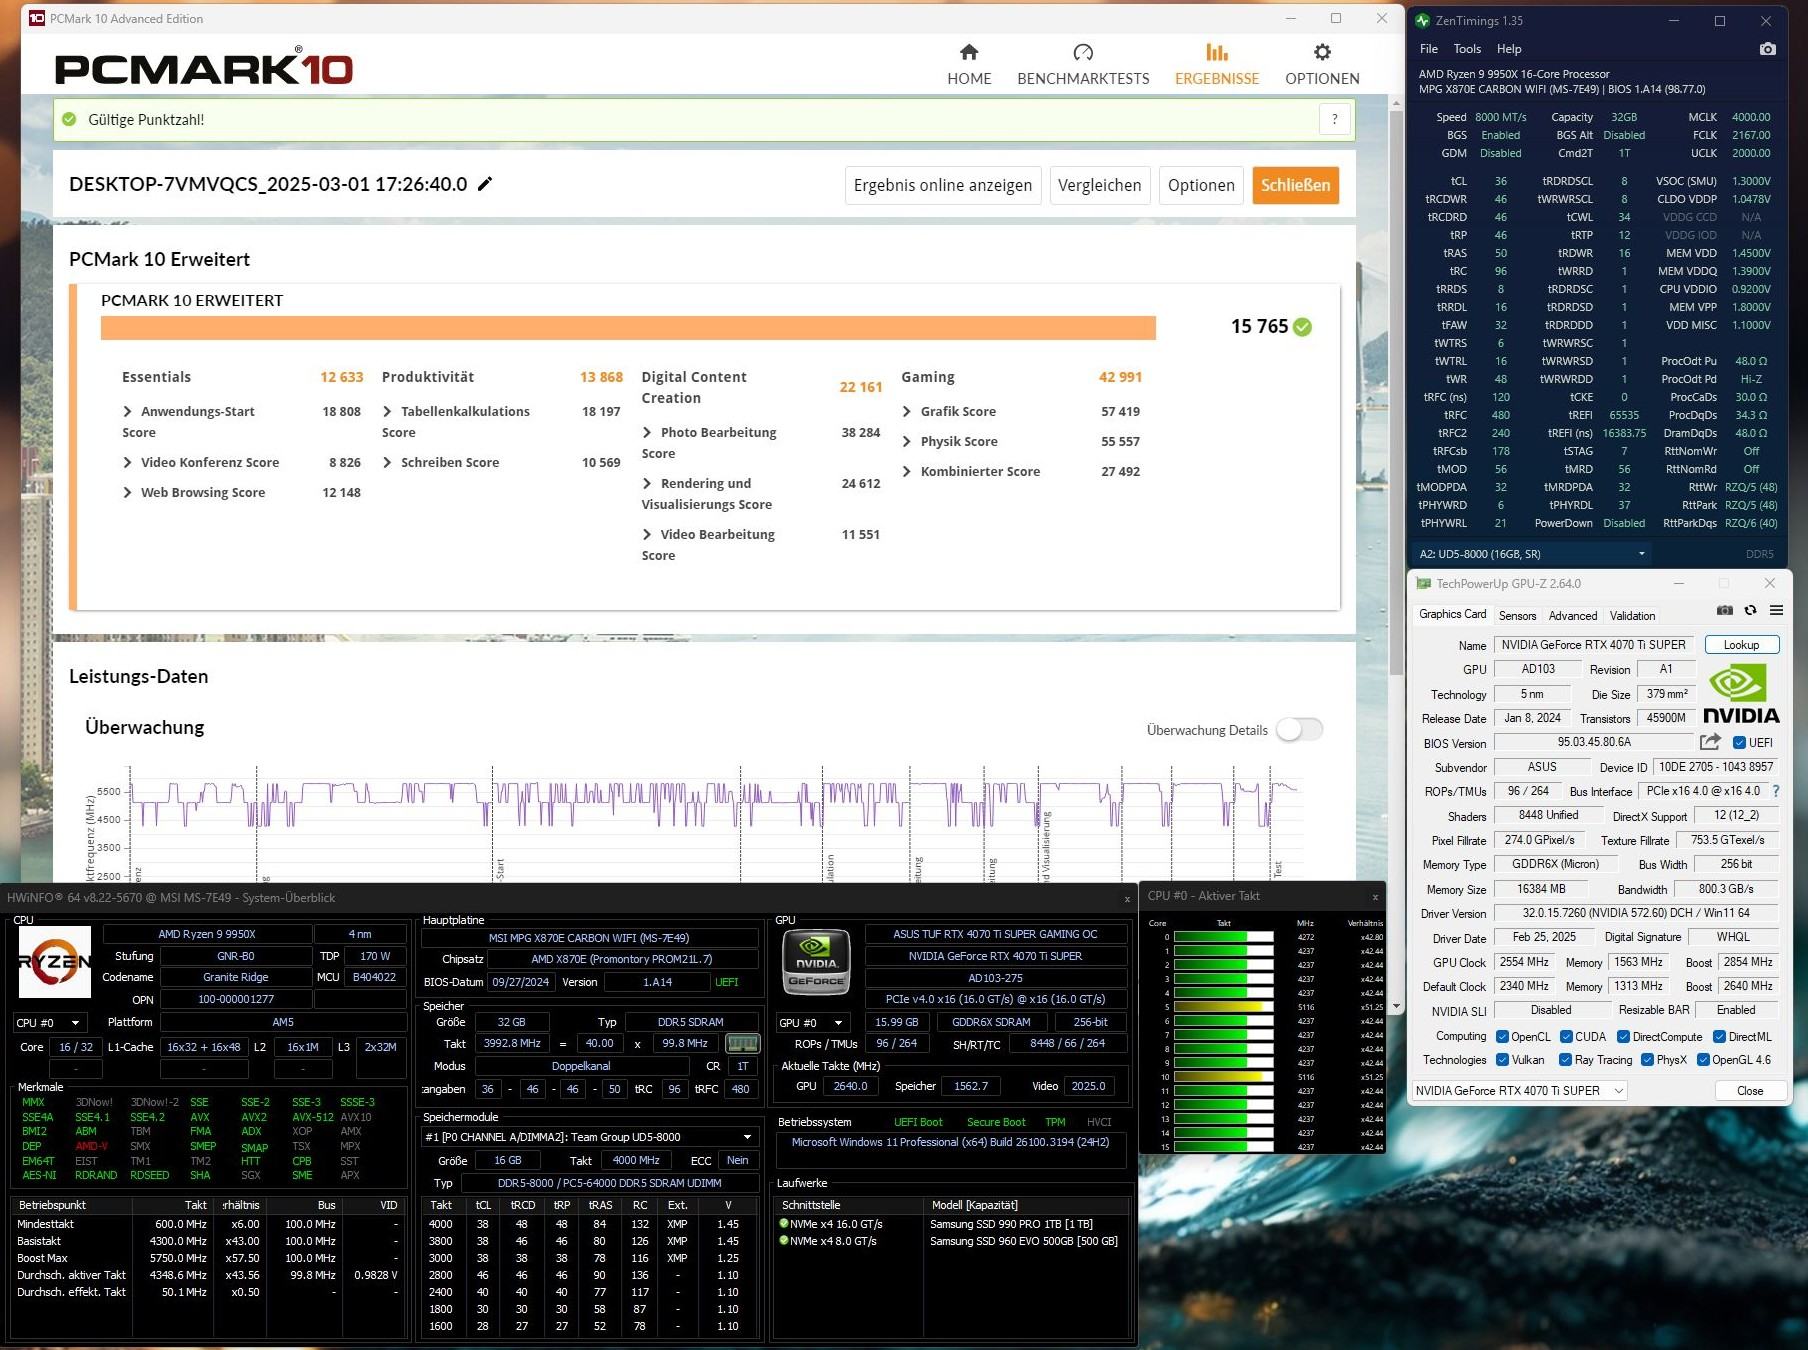
Task: Open Tools menu in ZenTimings
Action: (x=1467, y=49)
